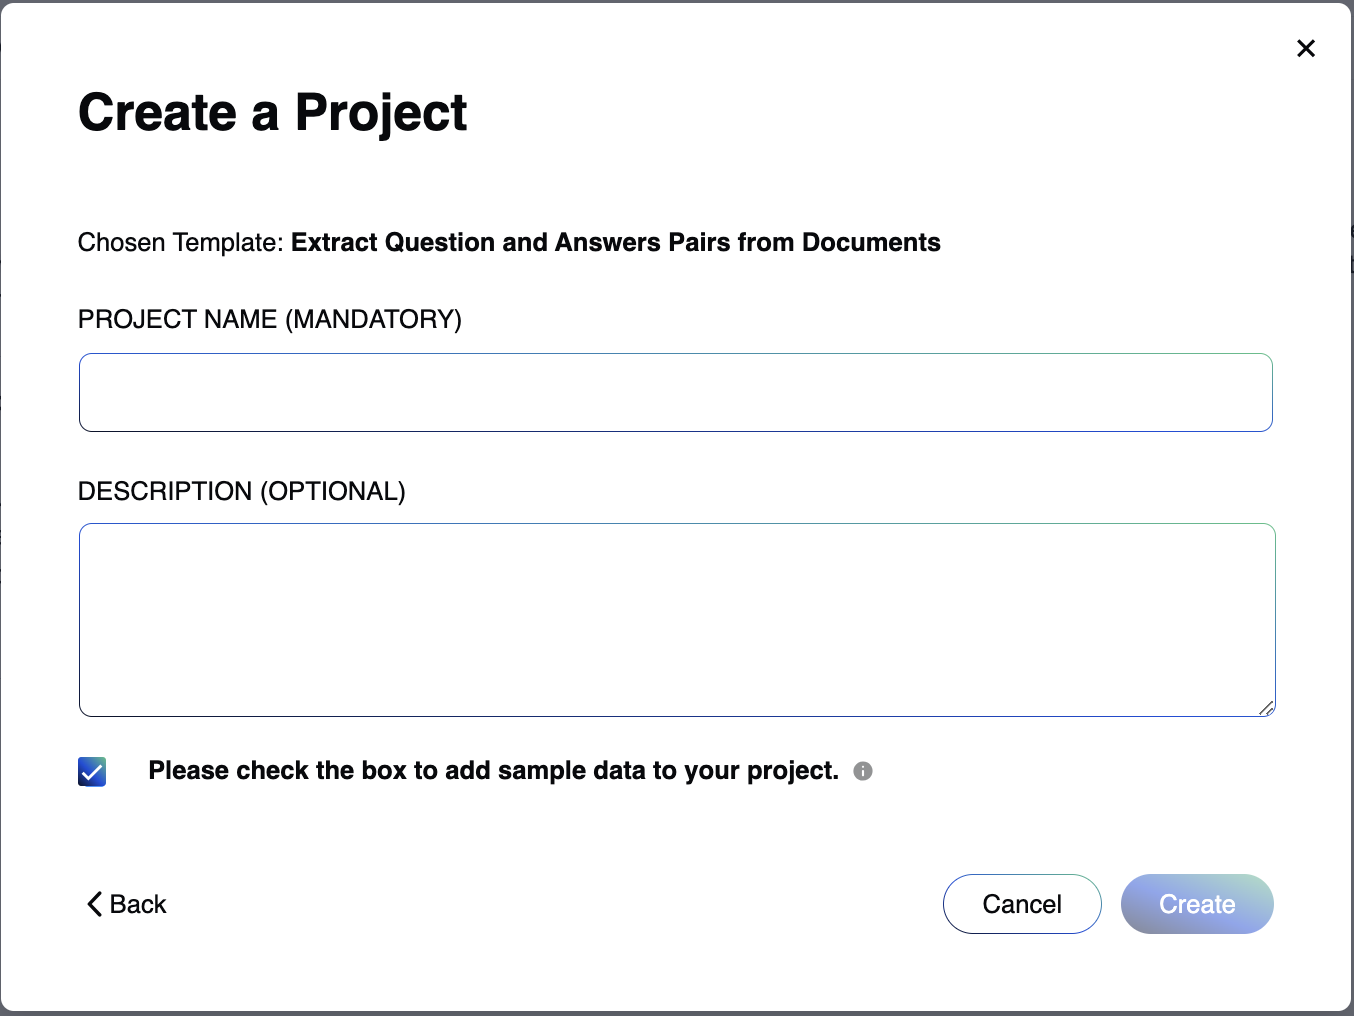Click the DESCRIPTION (OPTIONAL) label
The image size is (1354, 1016).
point(242,491)
